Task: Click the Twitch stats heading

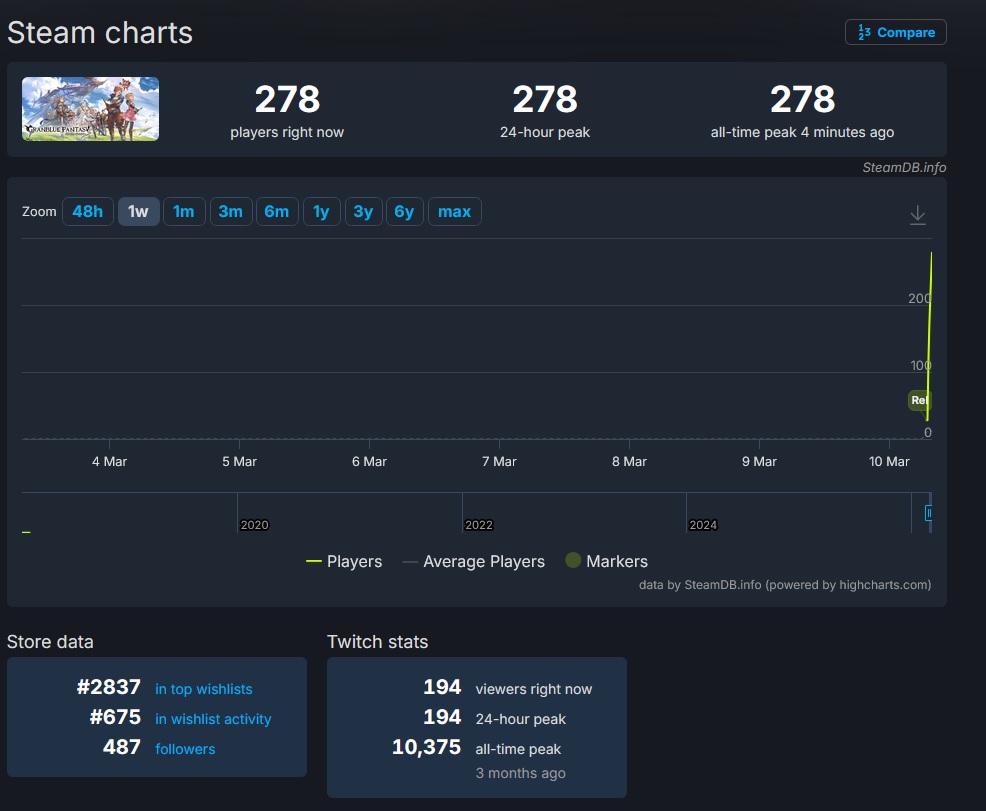Action: click(377, 642)
